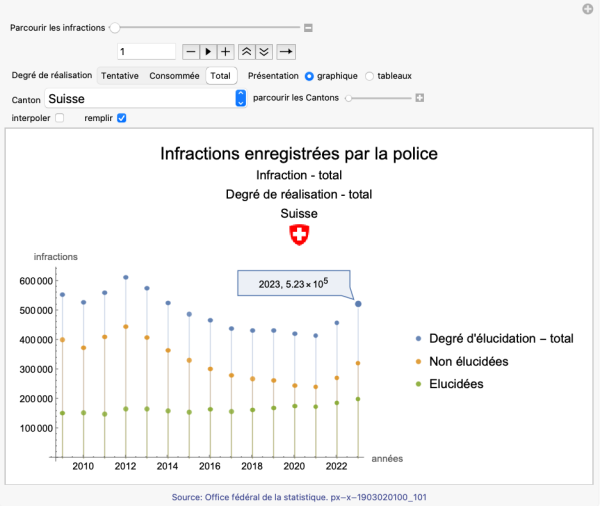Toggle the animation direction arrow button
600x506 pixels.
click(x=286, y=51)
